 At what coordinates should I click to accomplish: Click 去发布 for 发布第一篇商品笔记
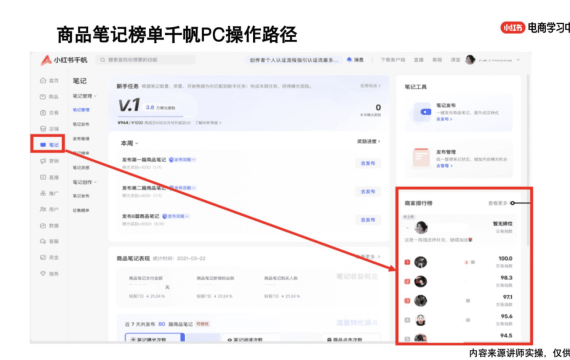point(368,163)
